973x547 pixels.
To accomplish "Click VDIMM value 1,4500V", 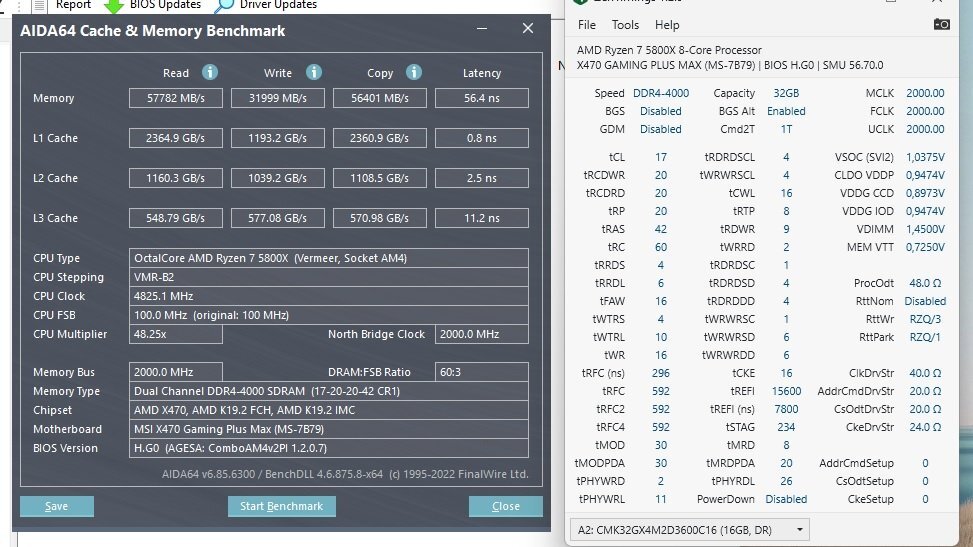I will tap(925, 229).
